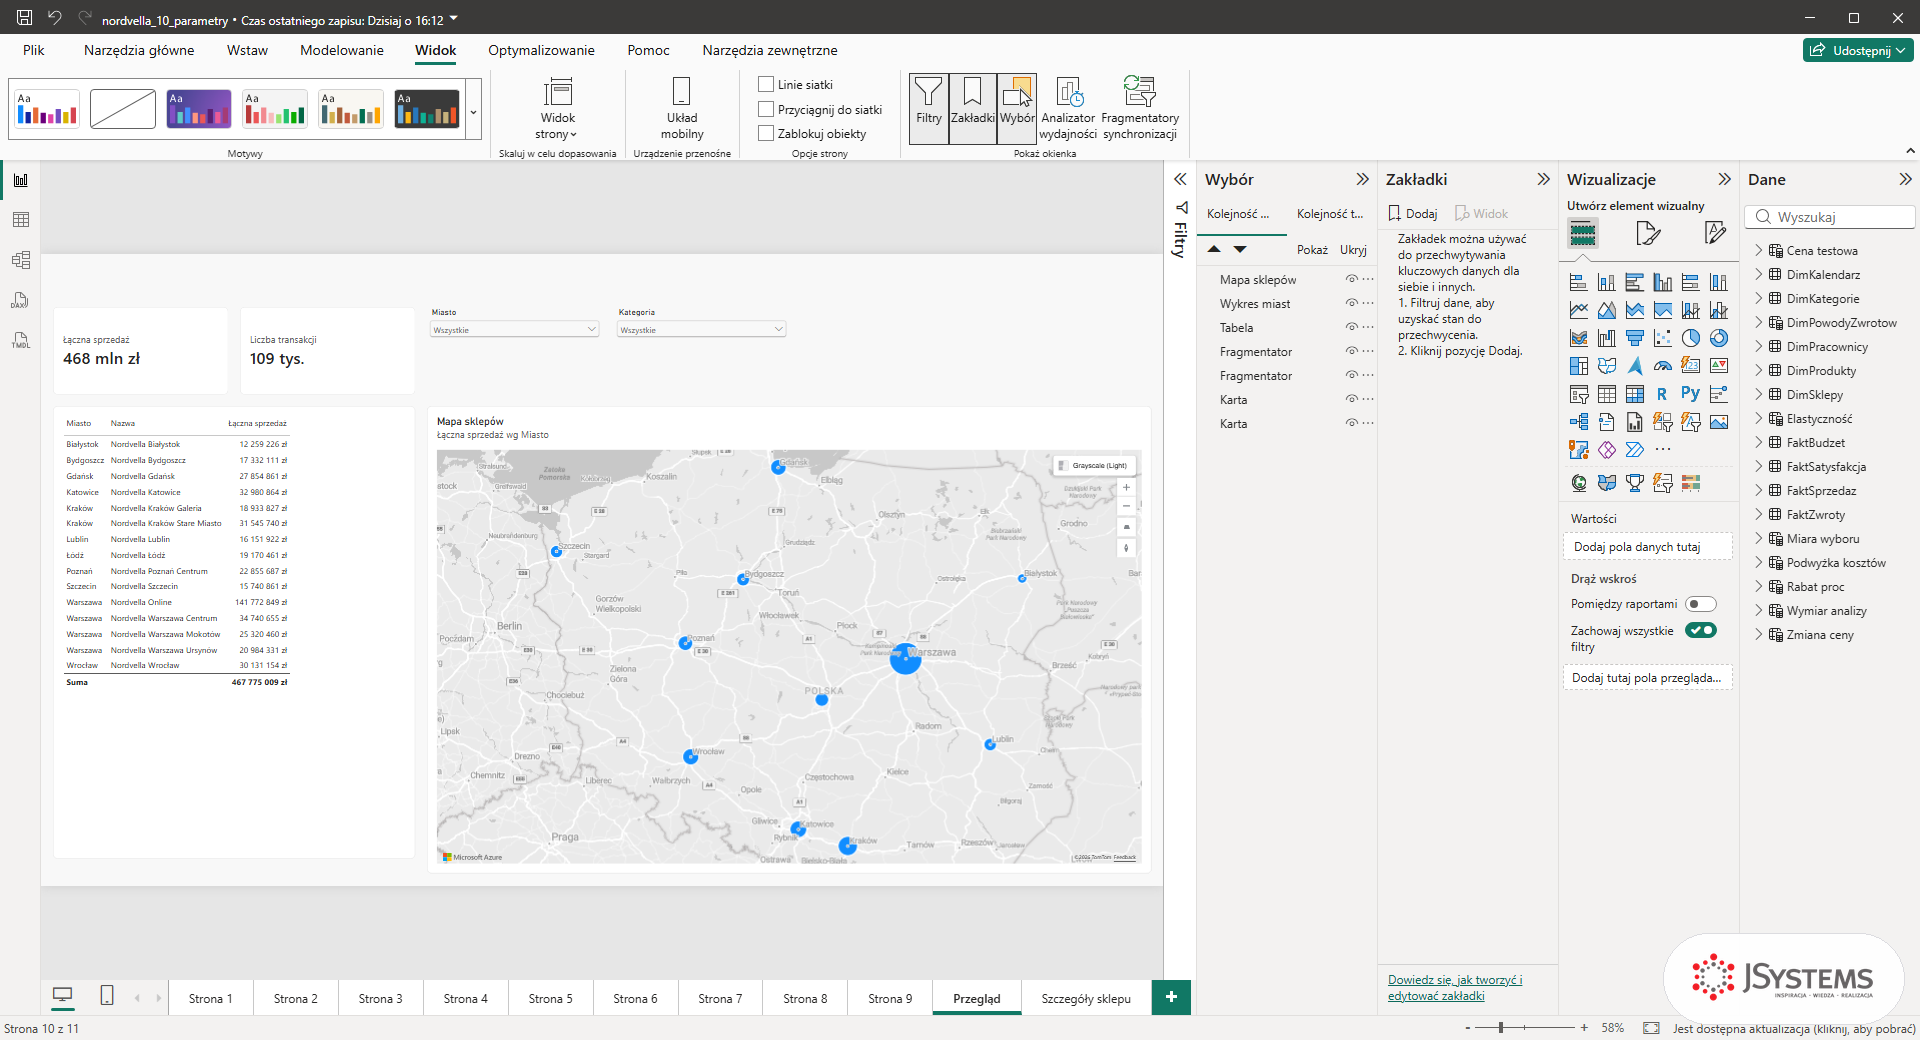
Task: Open the Miasto slicer dropdown
Action: coord(514,329)
